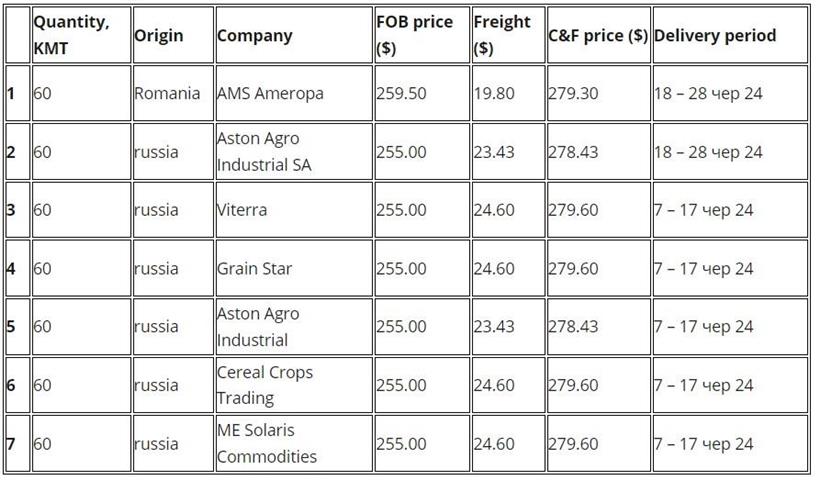Click the ME Solaris Commodities cell
Viewport: 820px width, 480px height.
pyautogui.click(x=267, y=443)
